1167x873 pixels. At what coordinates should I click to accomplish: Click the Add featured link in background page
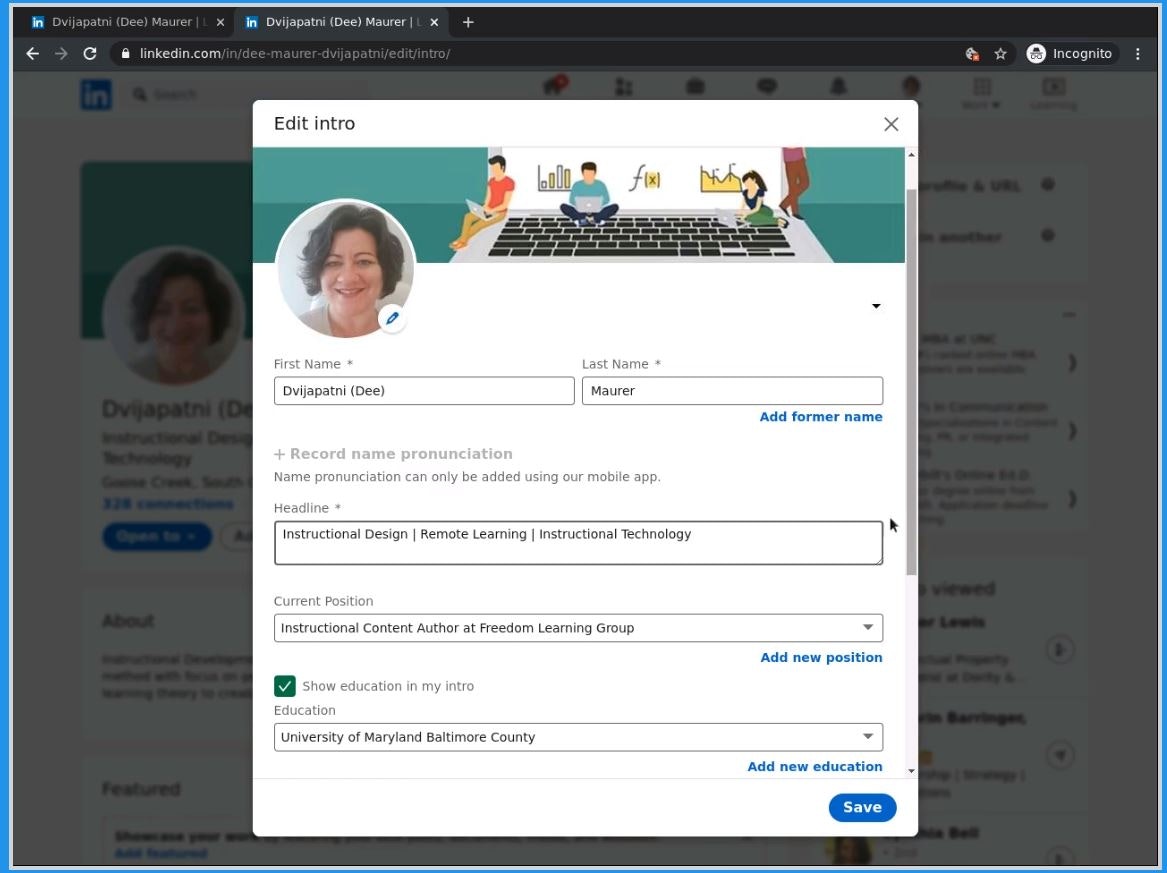(x=161, y=854)
